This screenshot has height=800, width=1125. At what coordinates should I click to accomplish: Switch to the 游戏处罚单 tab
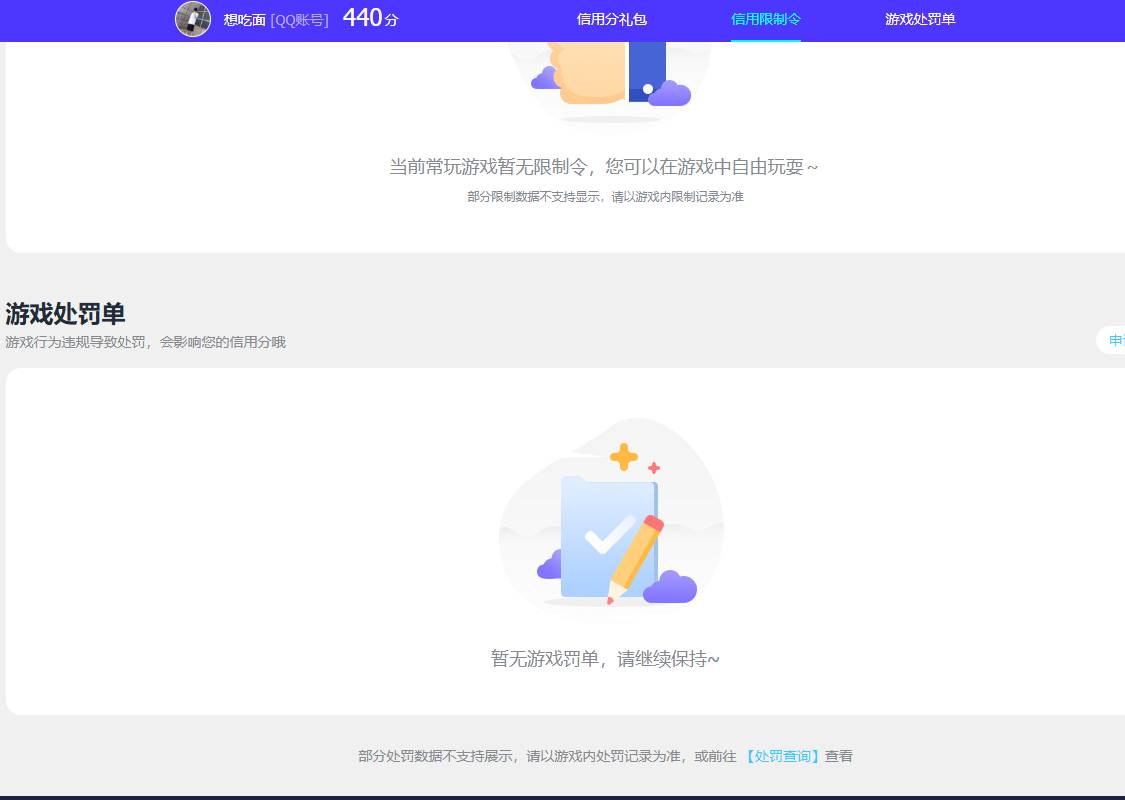919,20
